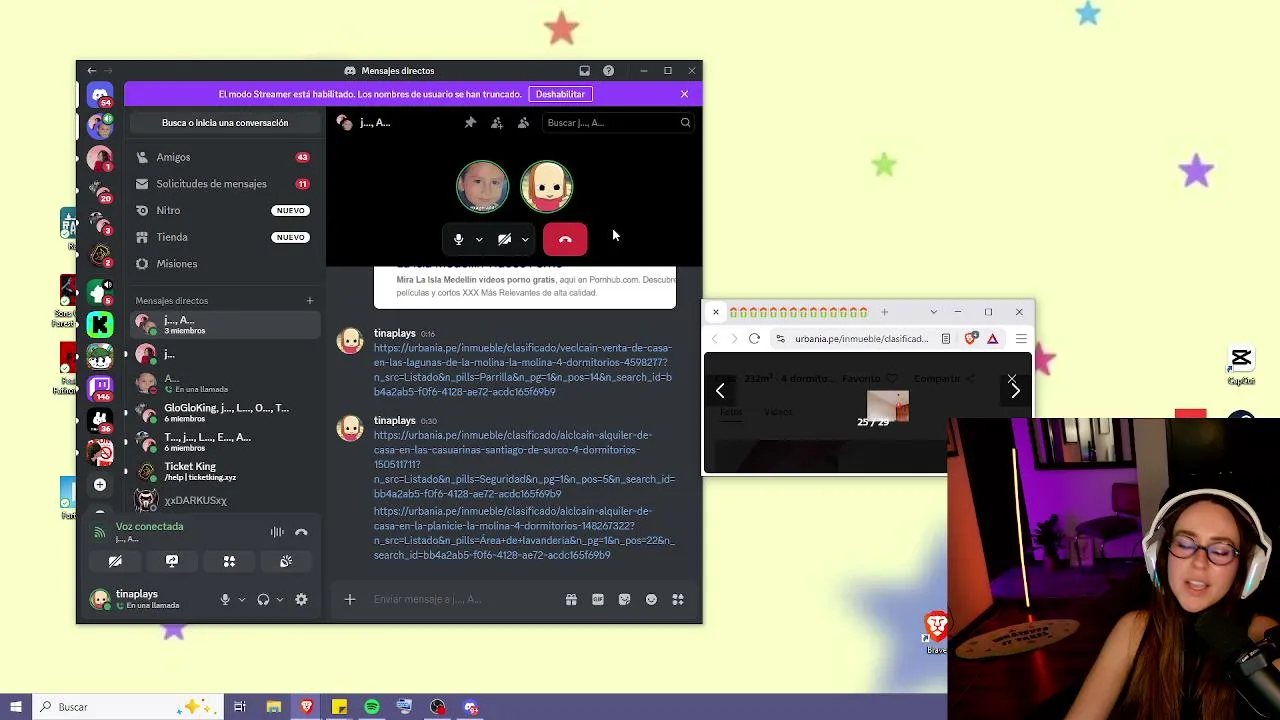
Task: Mute microphone in the user panel
Action: (x=225, y=600)
